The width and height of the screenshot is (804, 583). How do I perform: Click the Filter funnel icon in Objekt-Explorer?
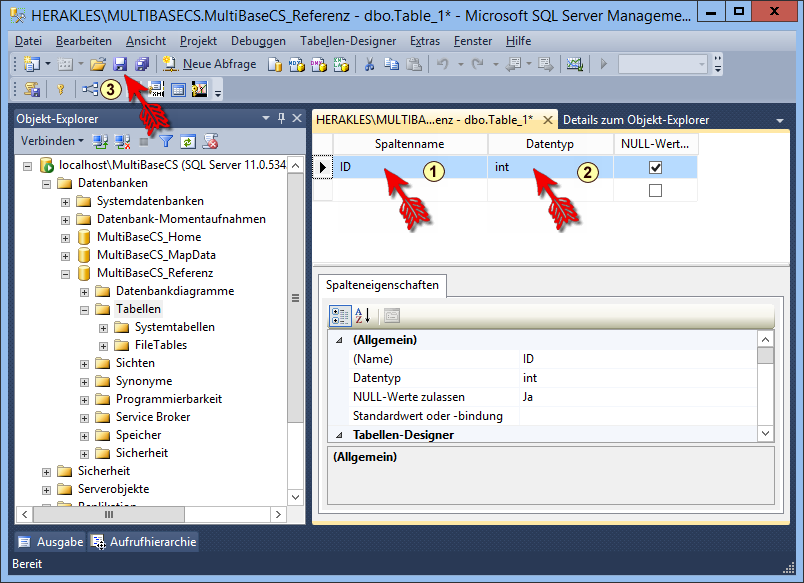click(x=167, y=142)
